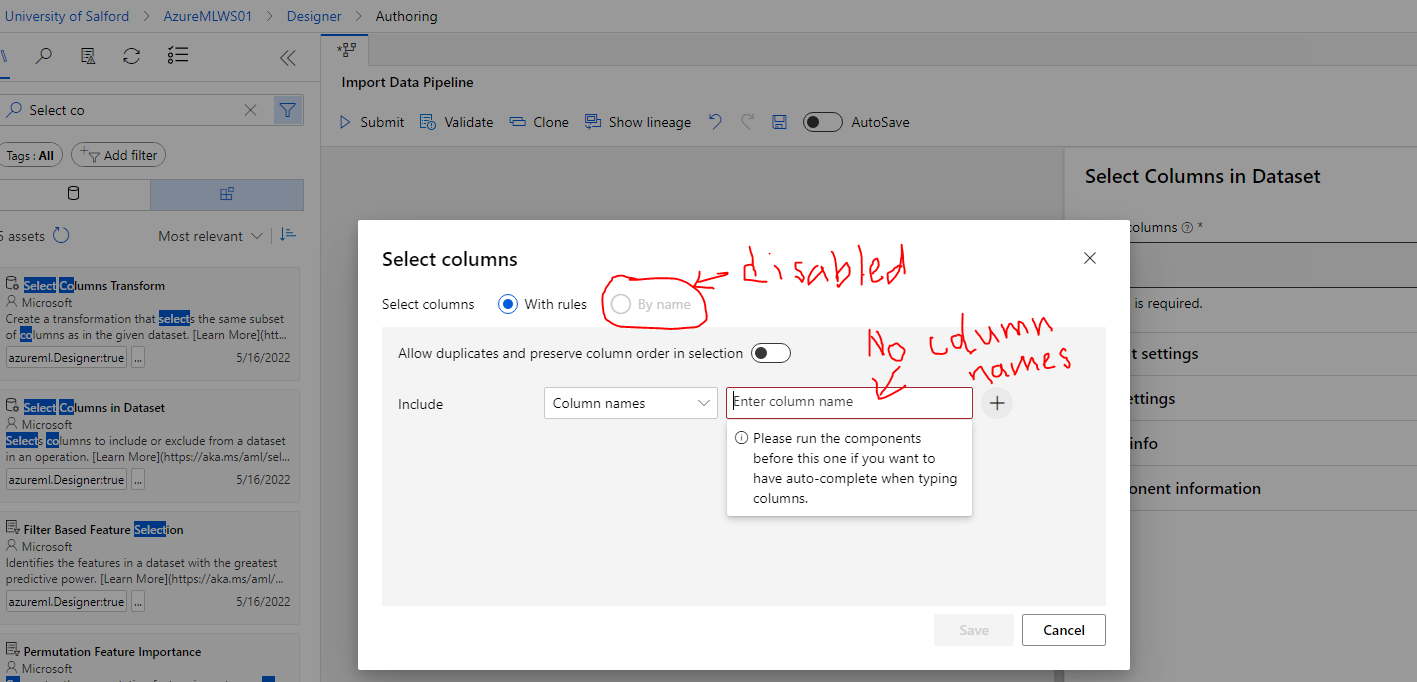Screen dimensions: 1417x682
Task: Go to Designer breadcrumb
Action: 314,16
